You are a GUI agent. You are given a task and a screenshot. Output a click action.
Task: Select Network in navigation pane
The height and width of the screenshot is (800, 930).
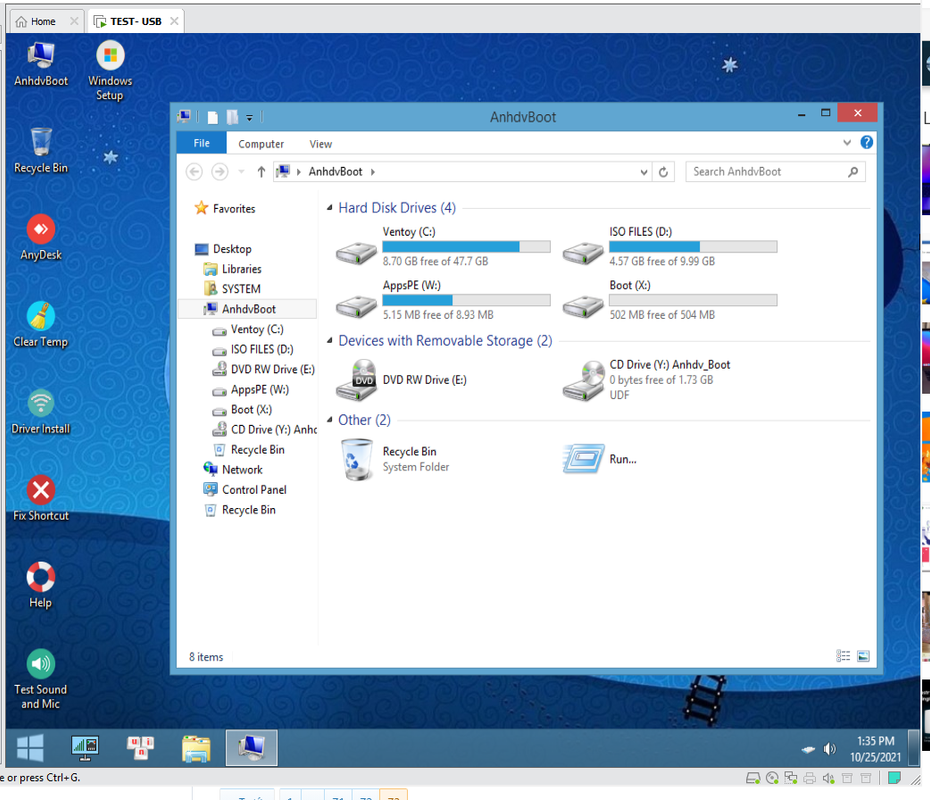(x=233, y=470)
